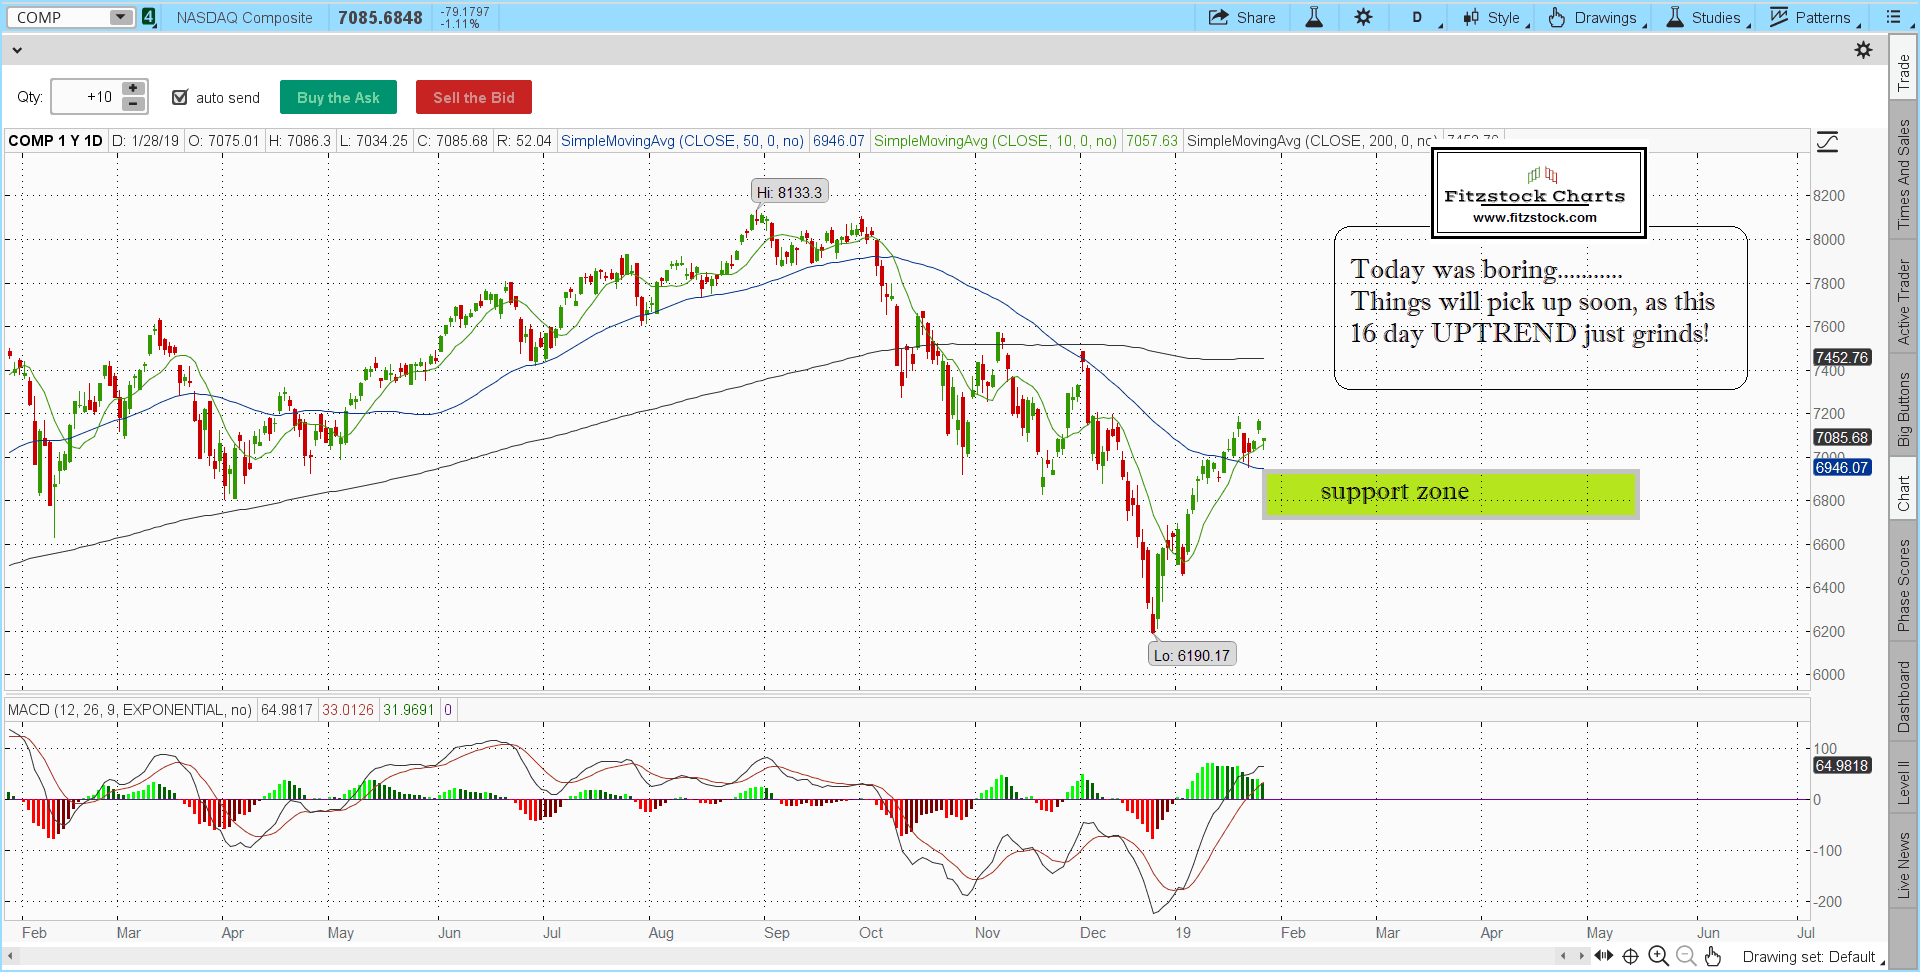Collapse the trade panel with the chevron
The image size is (1920, 972).
pos(17,50)
